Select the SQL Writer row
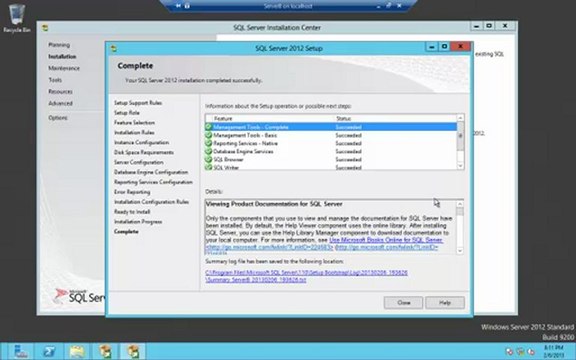The height and width of the screenshot is (360, 576). [x=331, y=167]
